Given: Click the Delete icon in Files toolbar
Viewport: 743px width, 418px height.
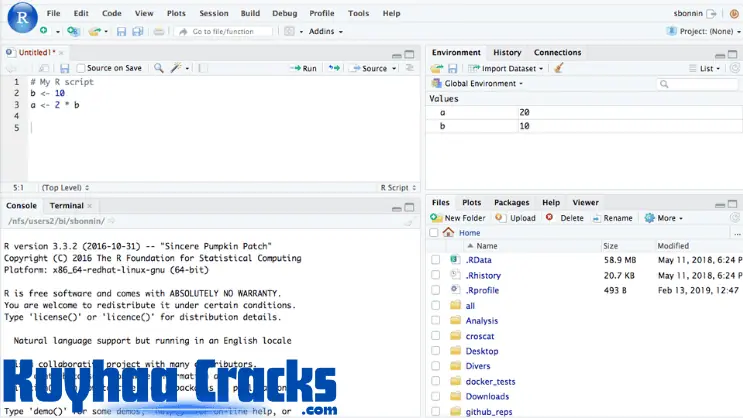Looking at the screenshot, I should pyautogui.click(x=549, y=217).
